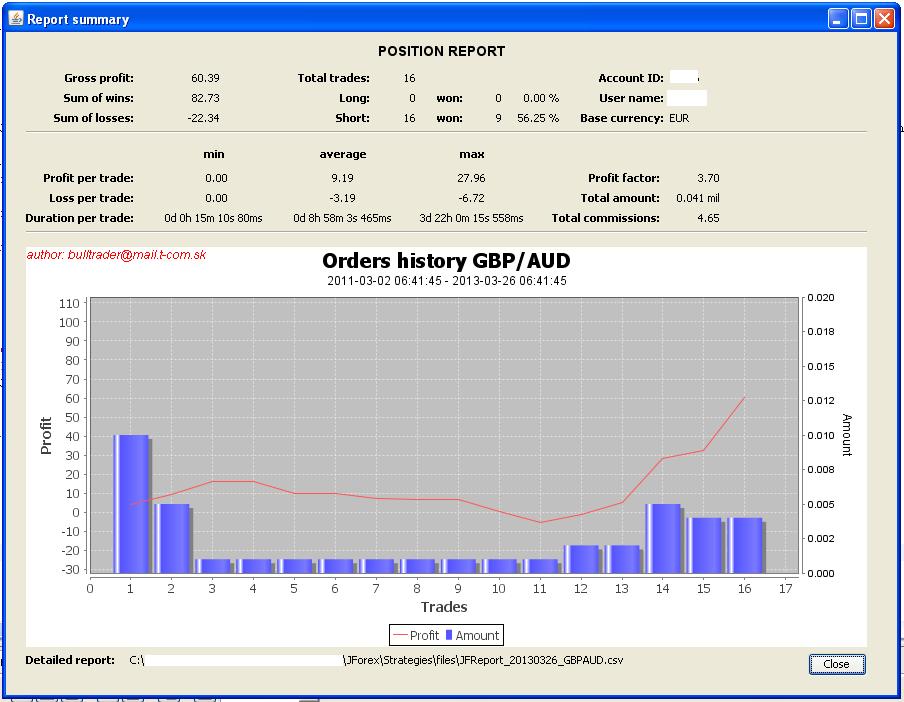Viewport: 904px width, 702px height.
Task: Click the User name label
Action: [631, 98]
